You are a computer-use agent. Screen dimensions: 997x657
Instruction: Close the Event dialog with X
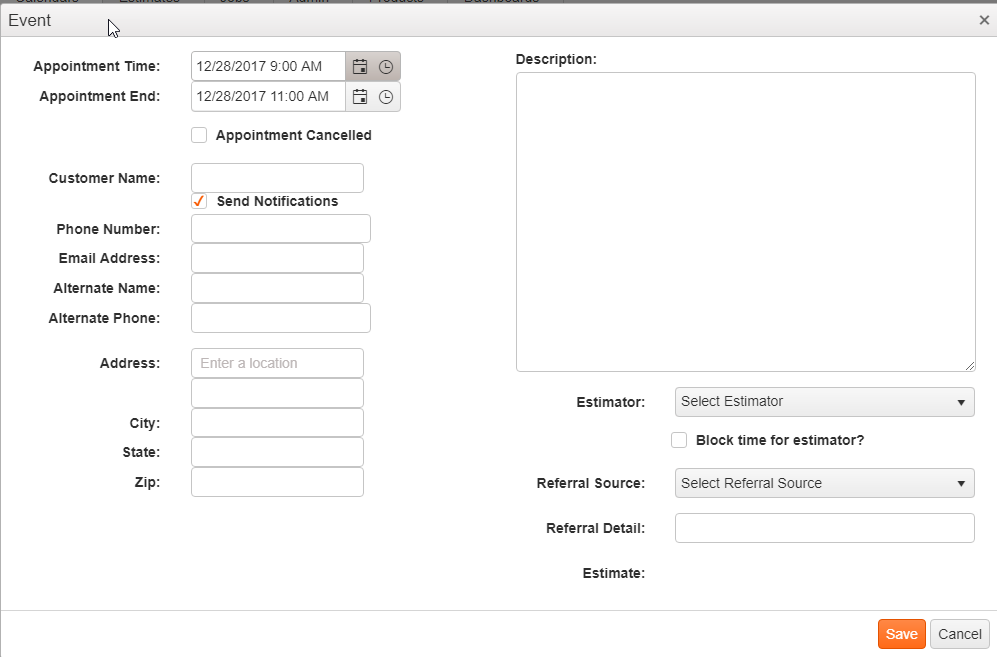pos(984,20)
